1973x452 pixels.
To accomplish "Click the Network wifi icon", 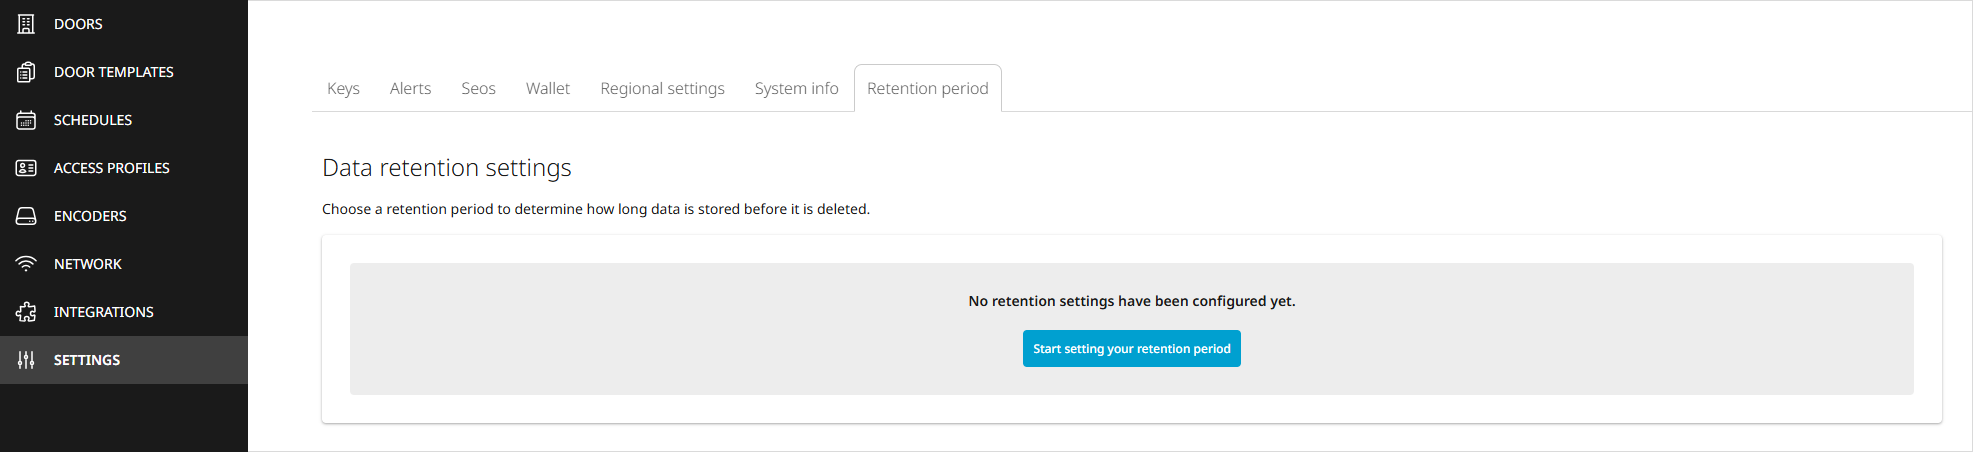I will [26, 264].
